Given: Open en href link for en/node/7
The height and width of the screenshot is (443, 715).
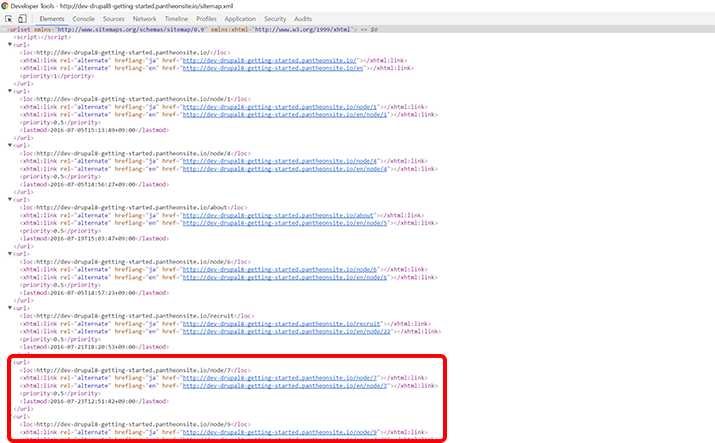Looking at the screenshot, I should coord(285,386).
